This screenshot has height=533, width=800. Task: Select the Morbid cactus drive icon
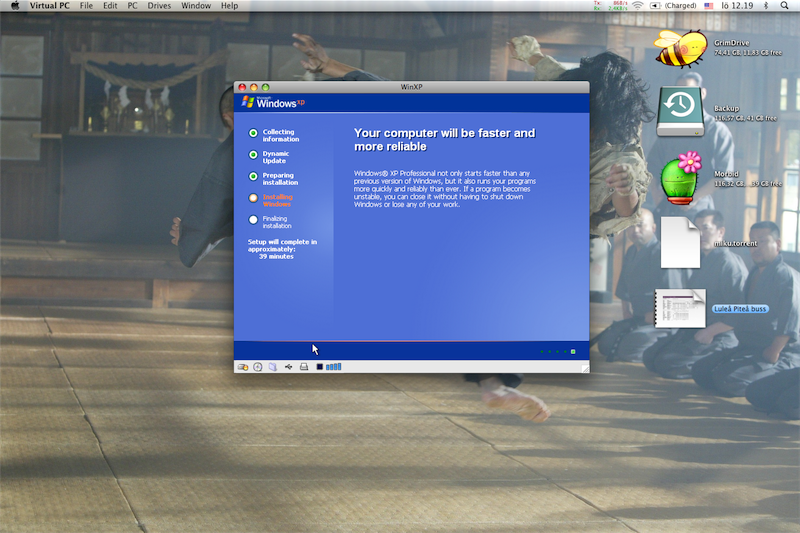tap(681, 177)
